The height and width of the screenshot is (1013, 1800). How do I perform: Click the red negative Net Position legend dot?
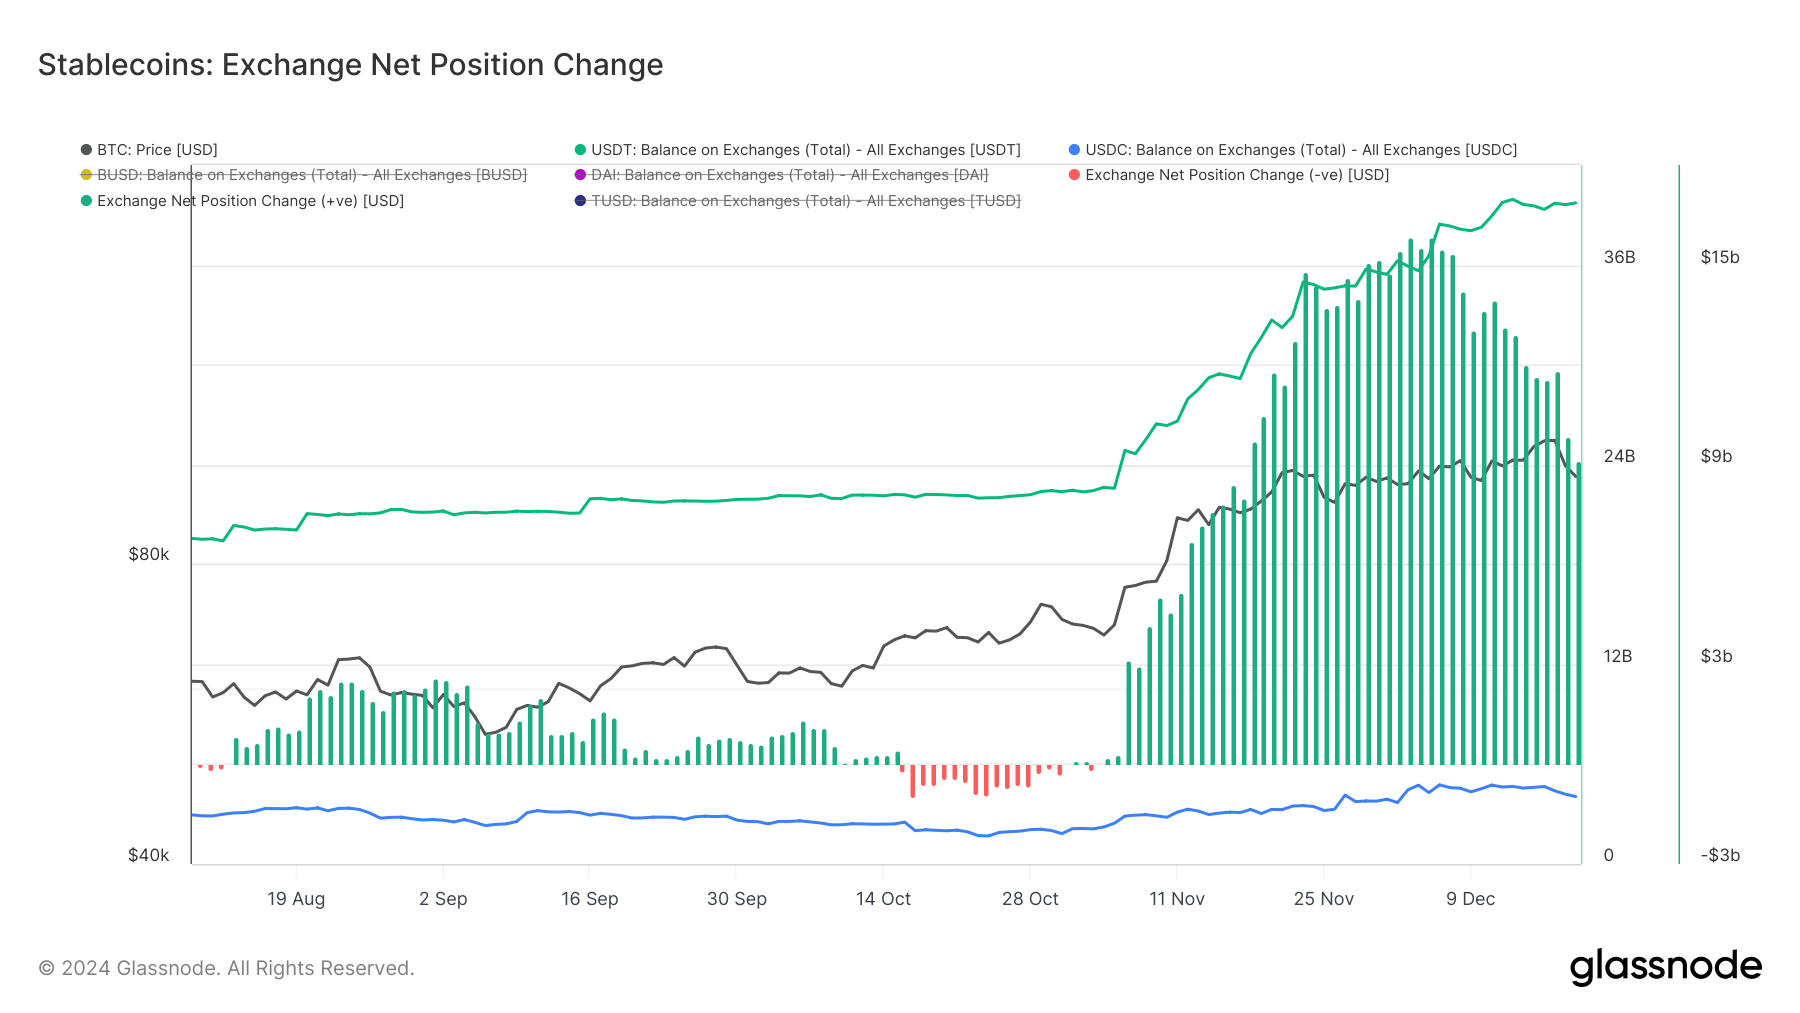click(1074, 175)
